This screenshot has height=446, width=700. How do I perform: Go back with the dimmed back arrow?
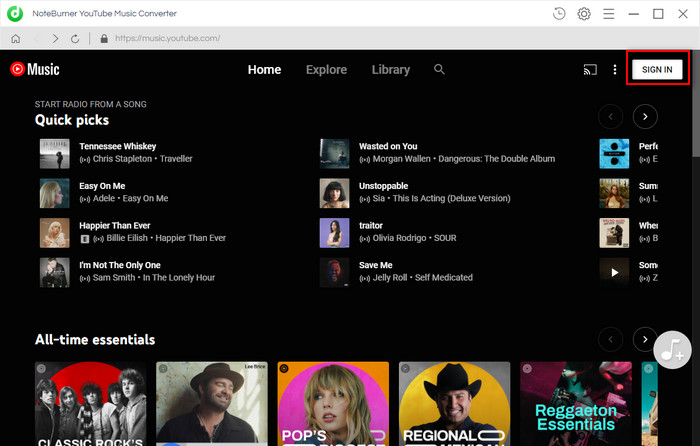[x=37, y=39]
